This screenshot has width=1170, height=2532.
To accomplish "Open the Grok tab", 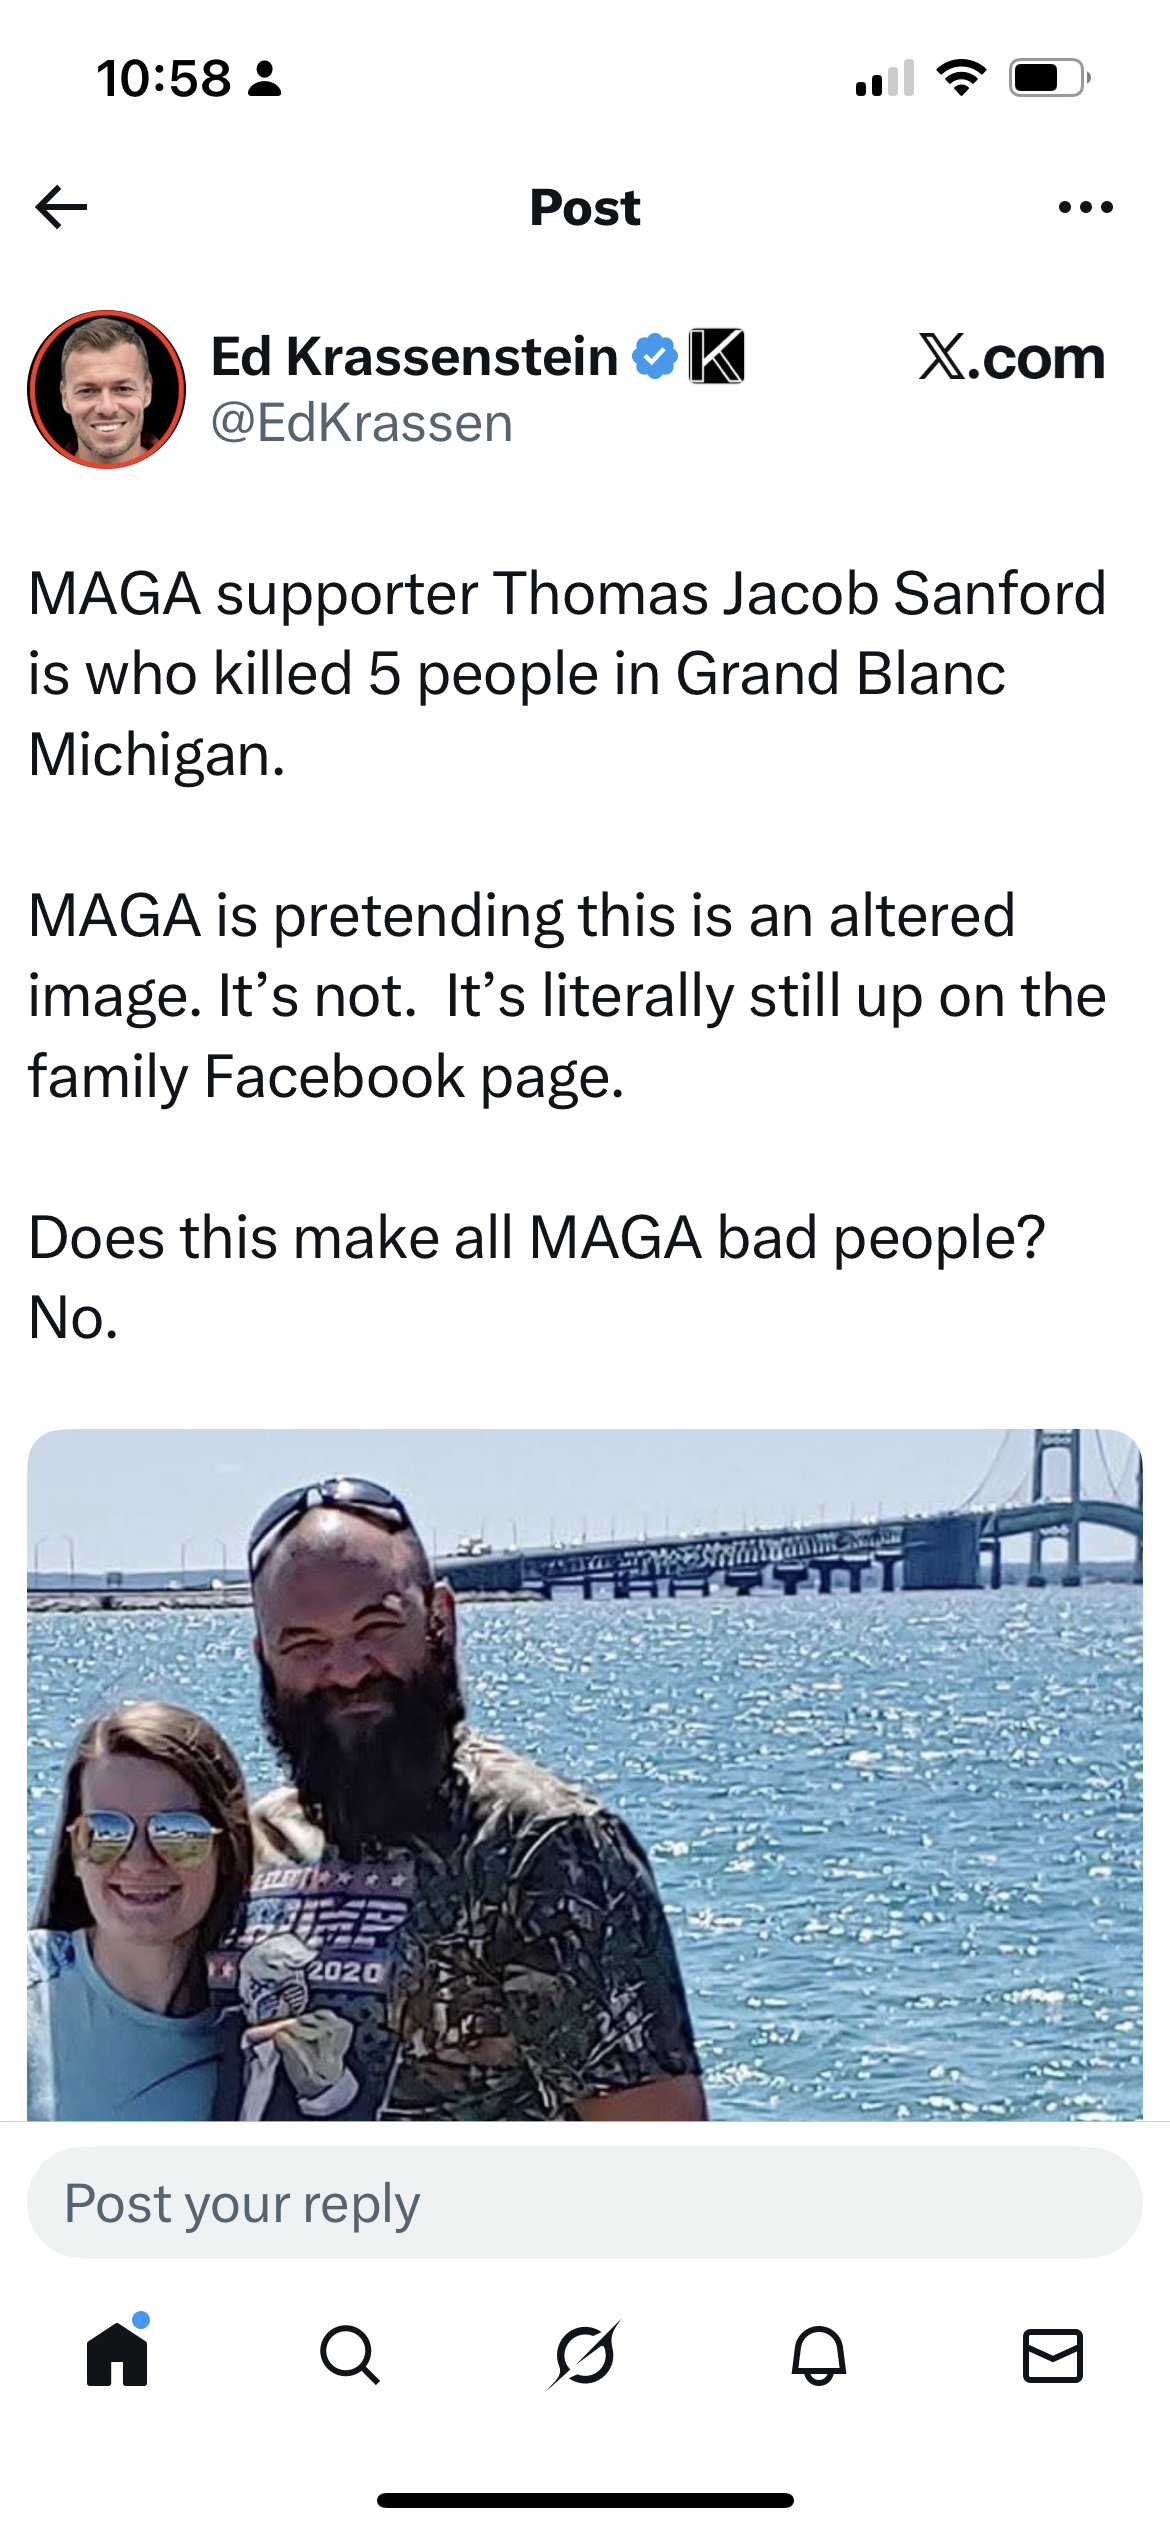I will (x=585, y=2354).
